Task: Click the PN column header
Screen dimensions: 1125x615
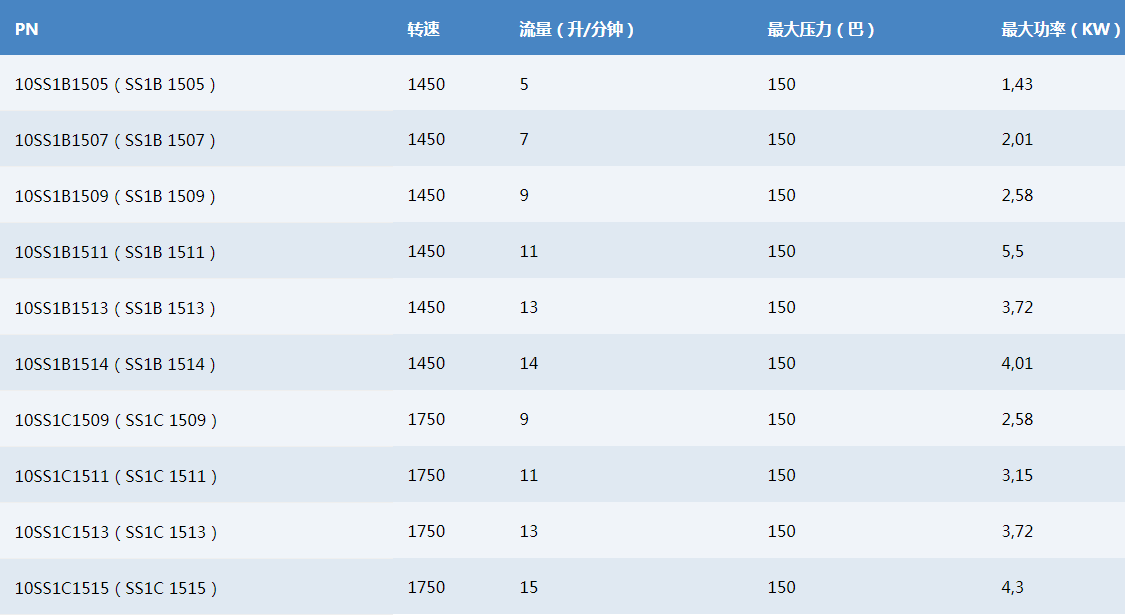Action: point(27,29)
